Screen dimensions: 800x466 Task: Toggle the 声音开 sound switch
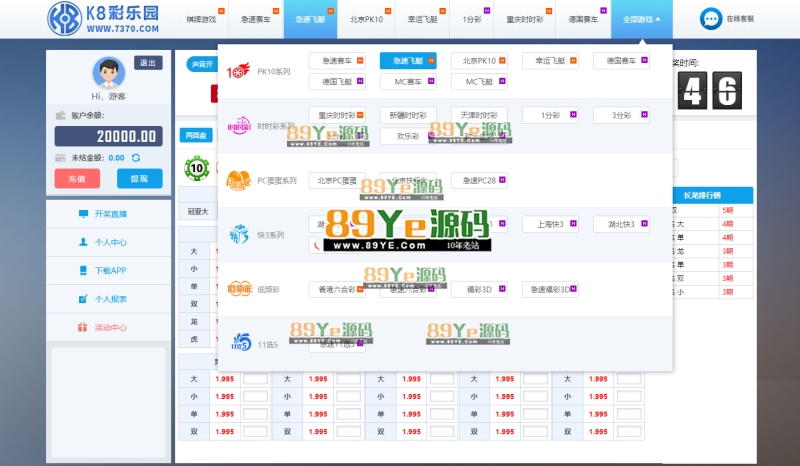coord(202,64)
